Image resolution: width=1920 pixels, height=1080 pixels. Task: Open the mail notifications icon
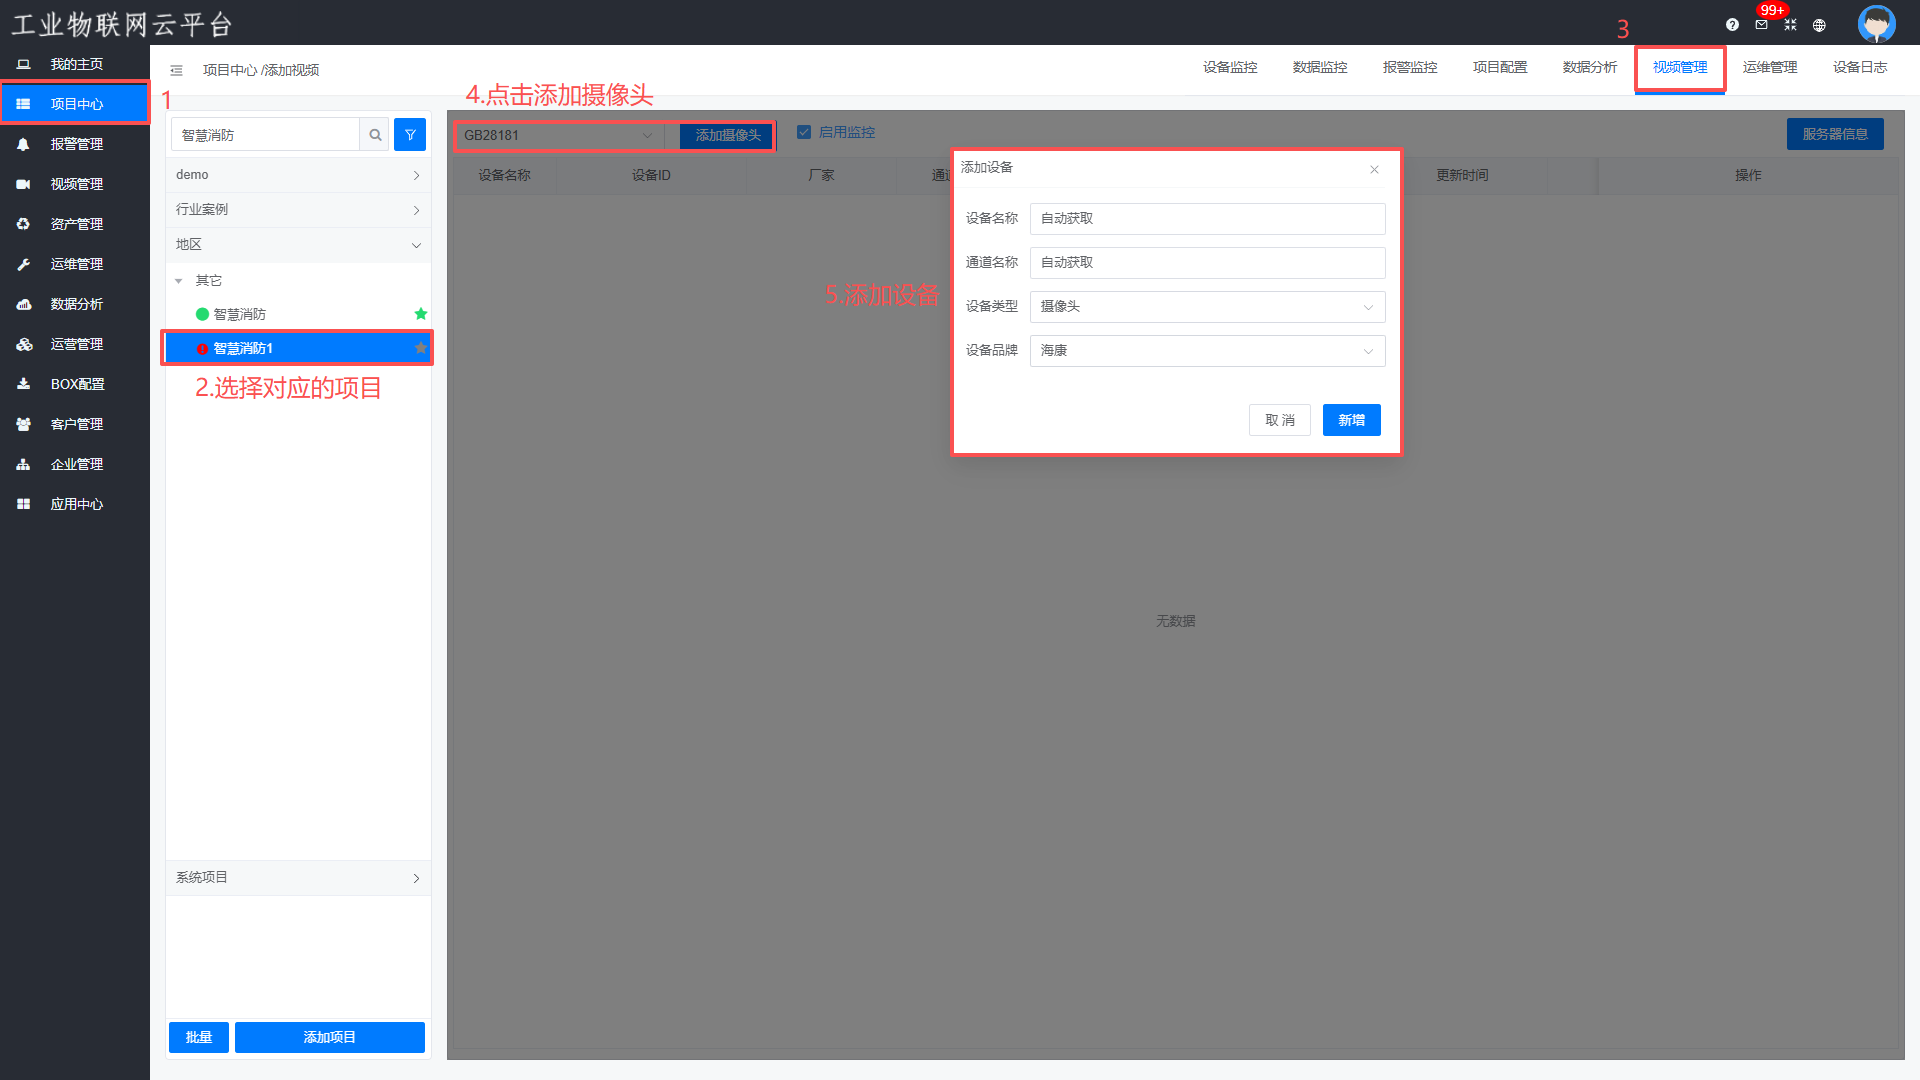point(1761,25)
